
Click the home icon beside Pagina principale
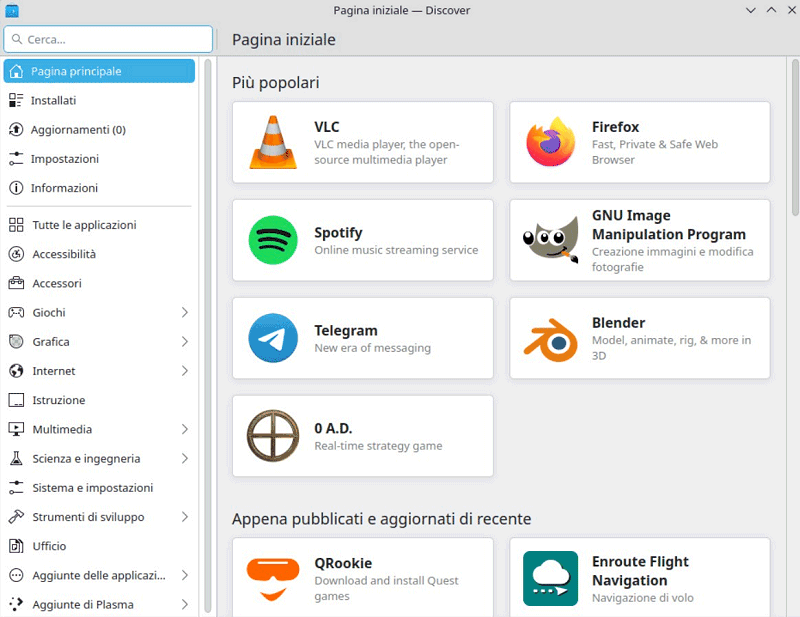(x=16, y=71)
